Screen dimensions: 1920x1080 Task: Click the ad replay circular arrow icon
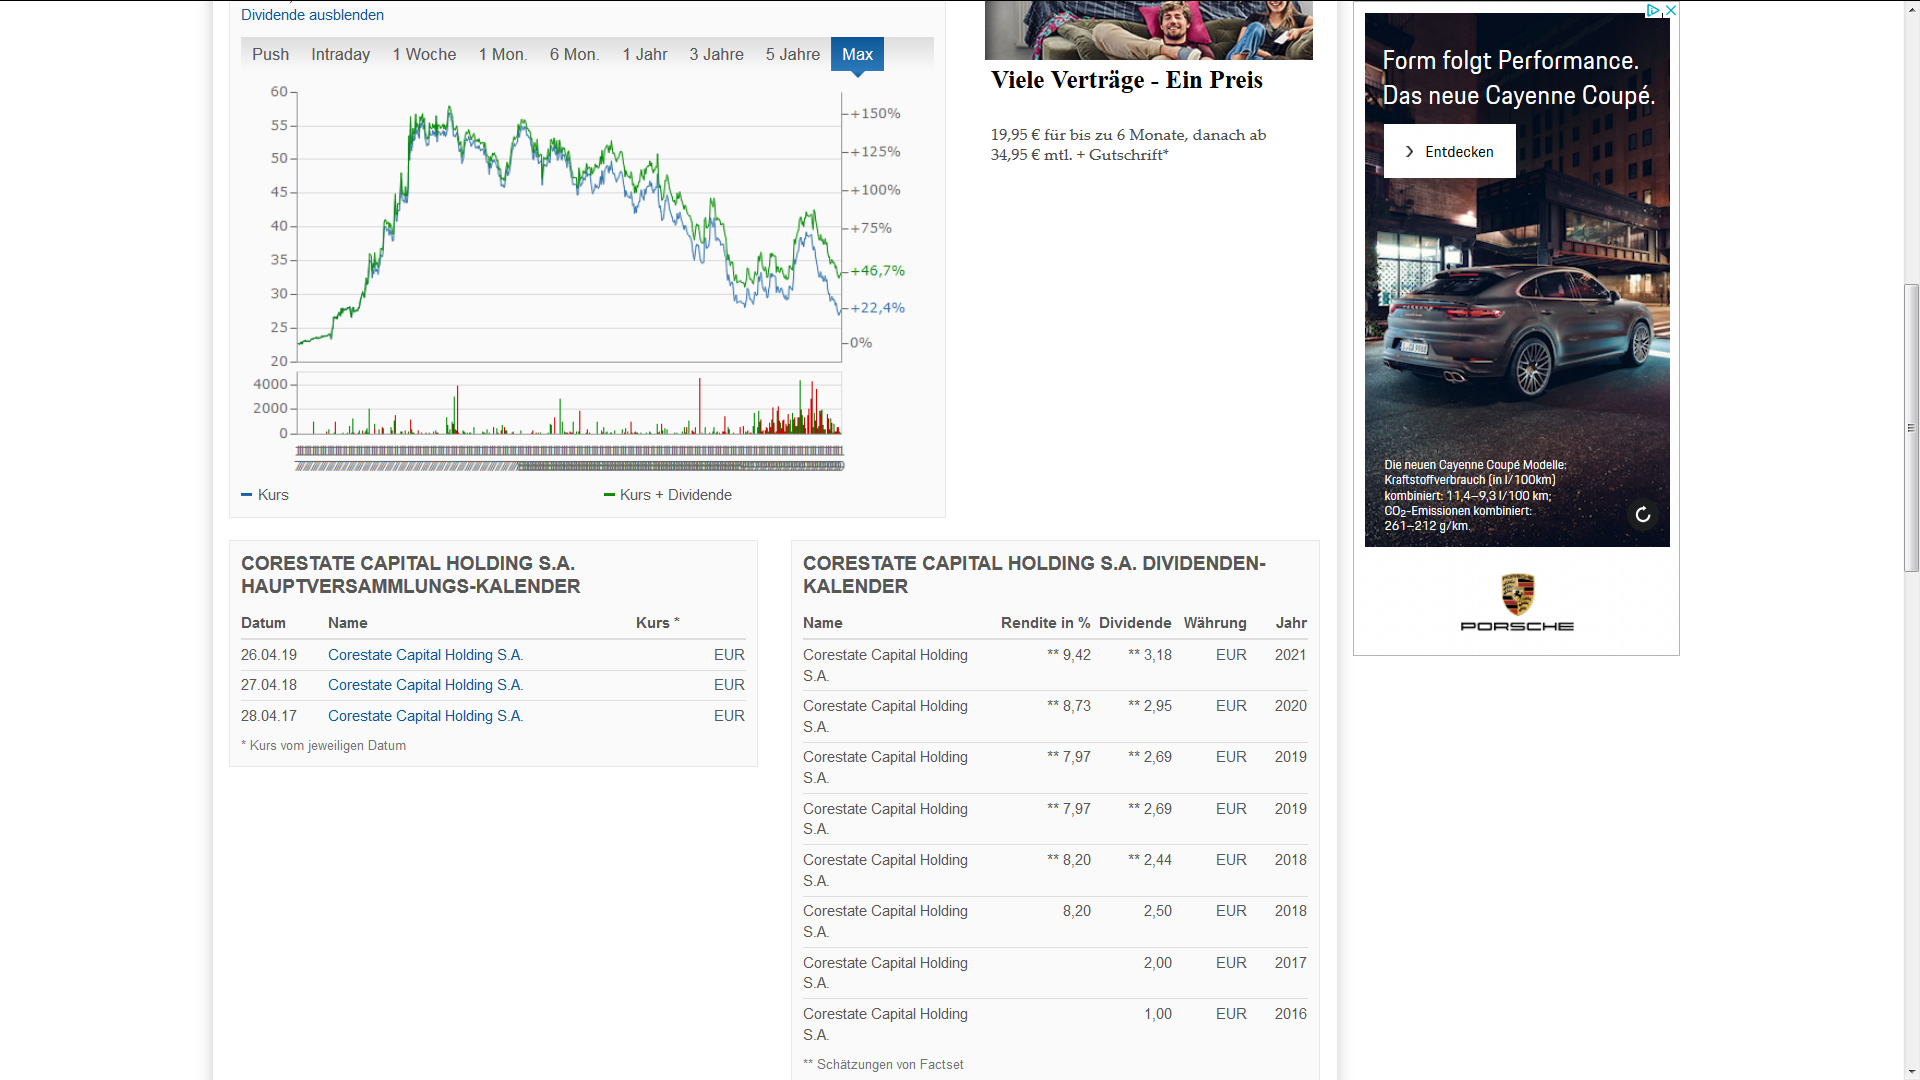(1642, 515)
